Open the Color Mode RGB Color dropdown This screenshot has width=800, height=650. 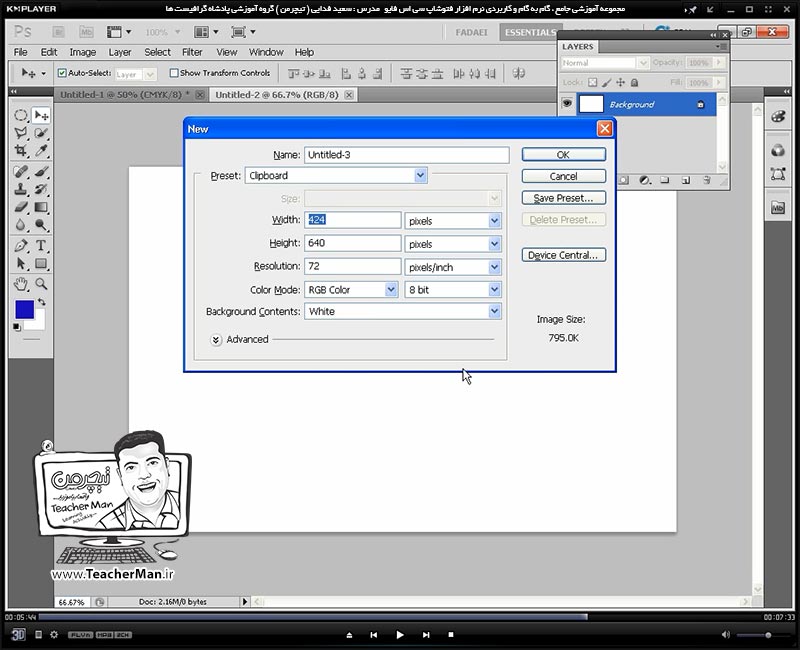[x=351, y=290]
